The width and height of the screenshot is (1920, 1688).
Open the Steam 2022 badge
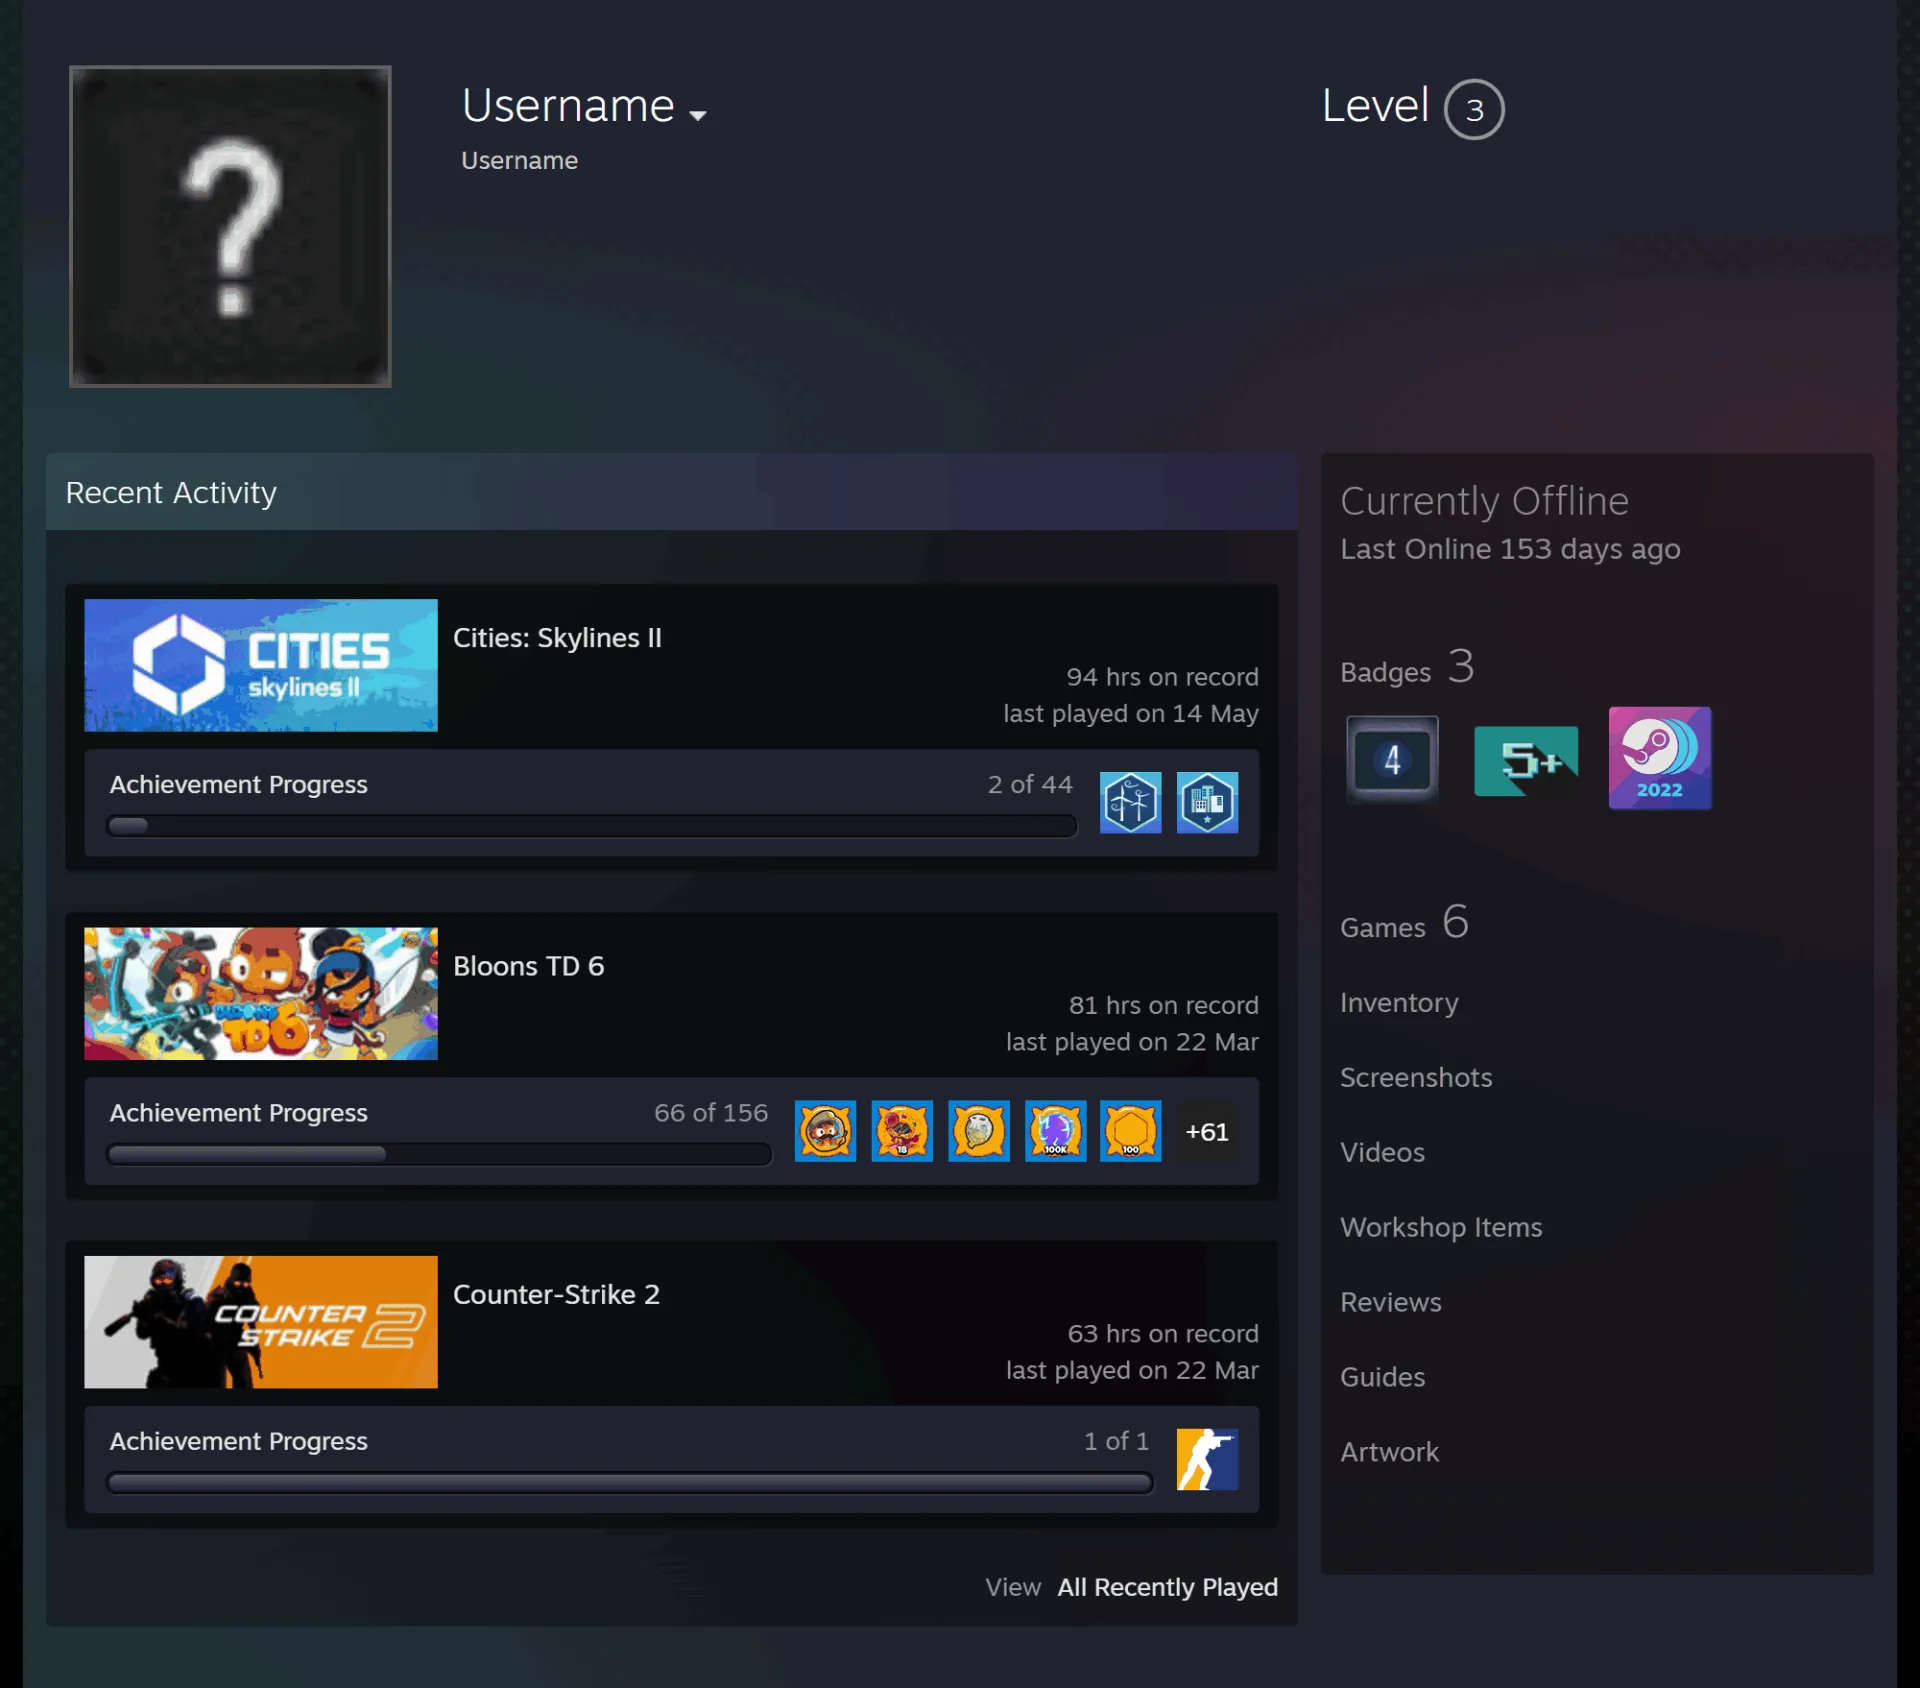(x=1659, y=758)
